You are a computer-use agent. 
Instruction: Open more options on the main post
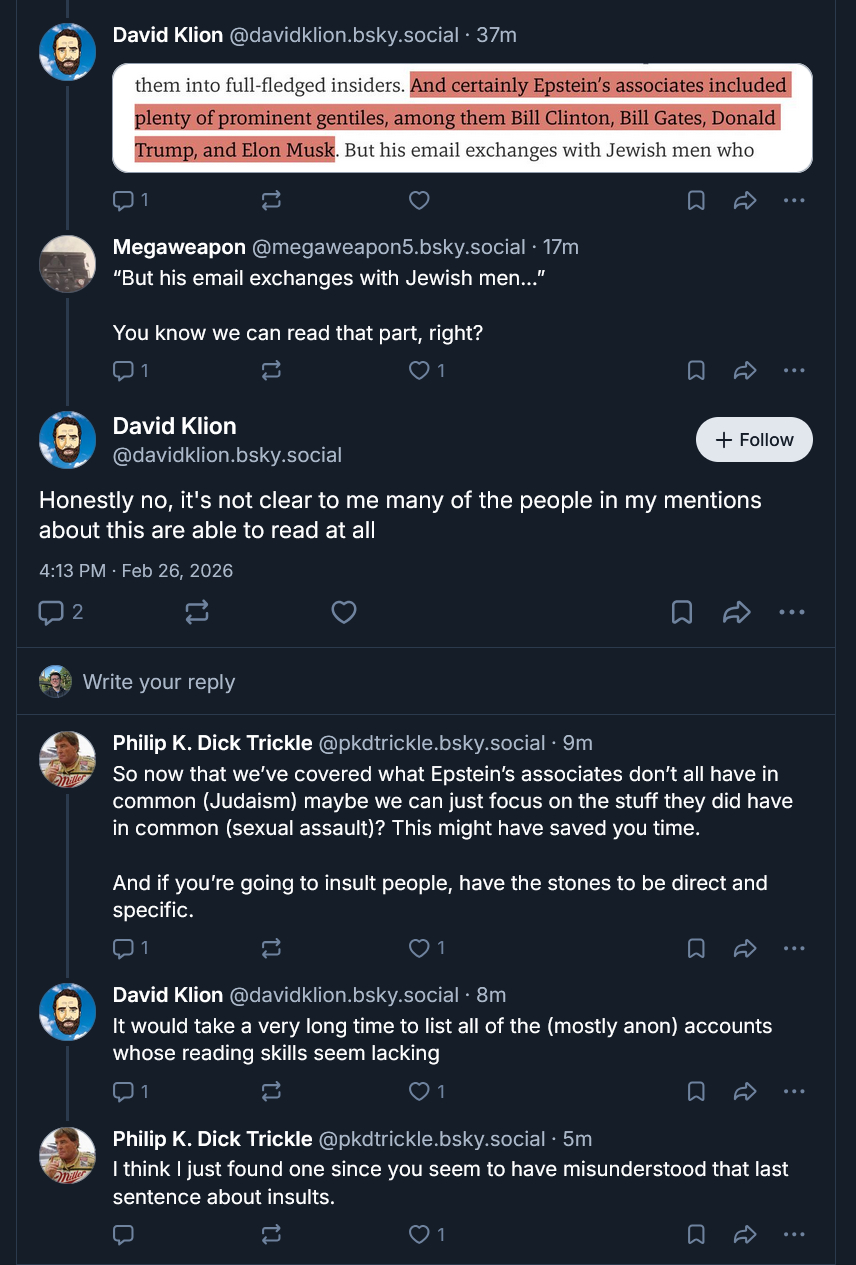[x=791, y=612]
